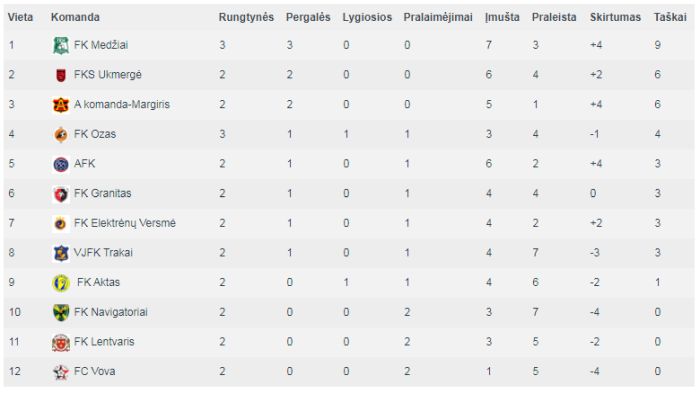
Task: Click the Komanda column header
Action: pyautogui.click(x=75, y=17)
